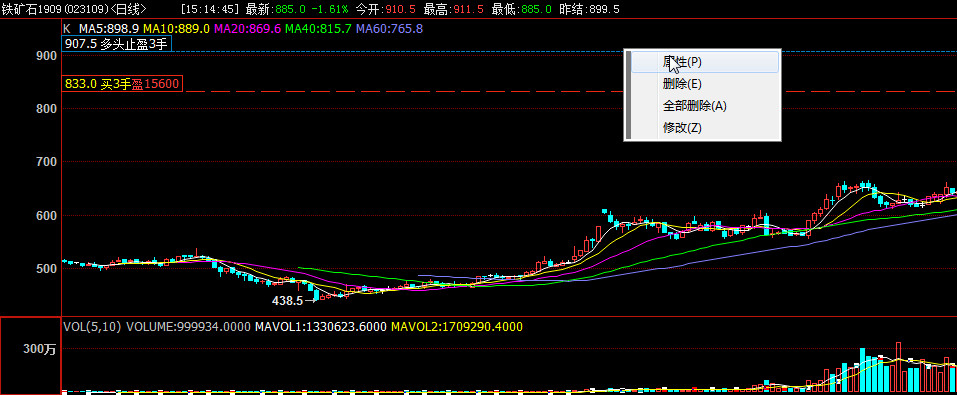Select the MA60:765.8 indicator label
The width and height of the screenshot is (957, 395).
tap(389, 29)
